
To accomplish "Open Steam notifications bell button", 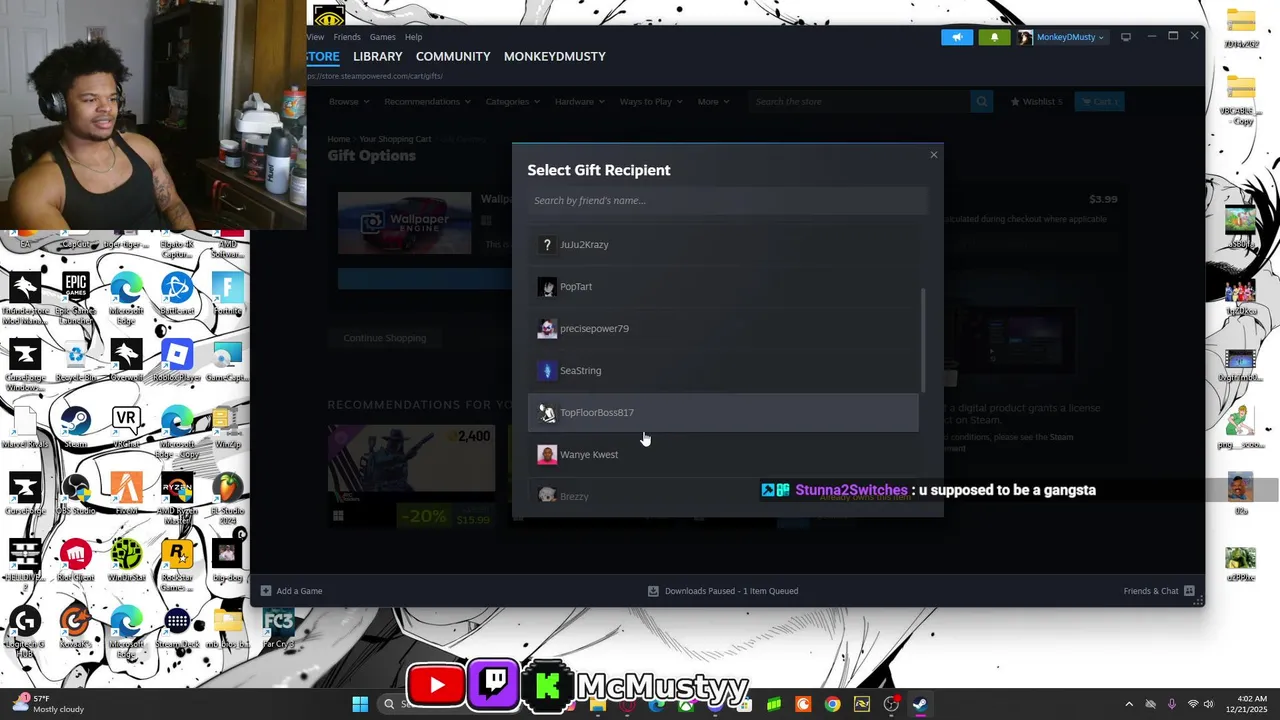I will tap(994, 37).
